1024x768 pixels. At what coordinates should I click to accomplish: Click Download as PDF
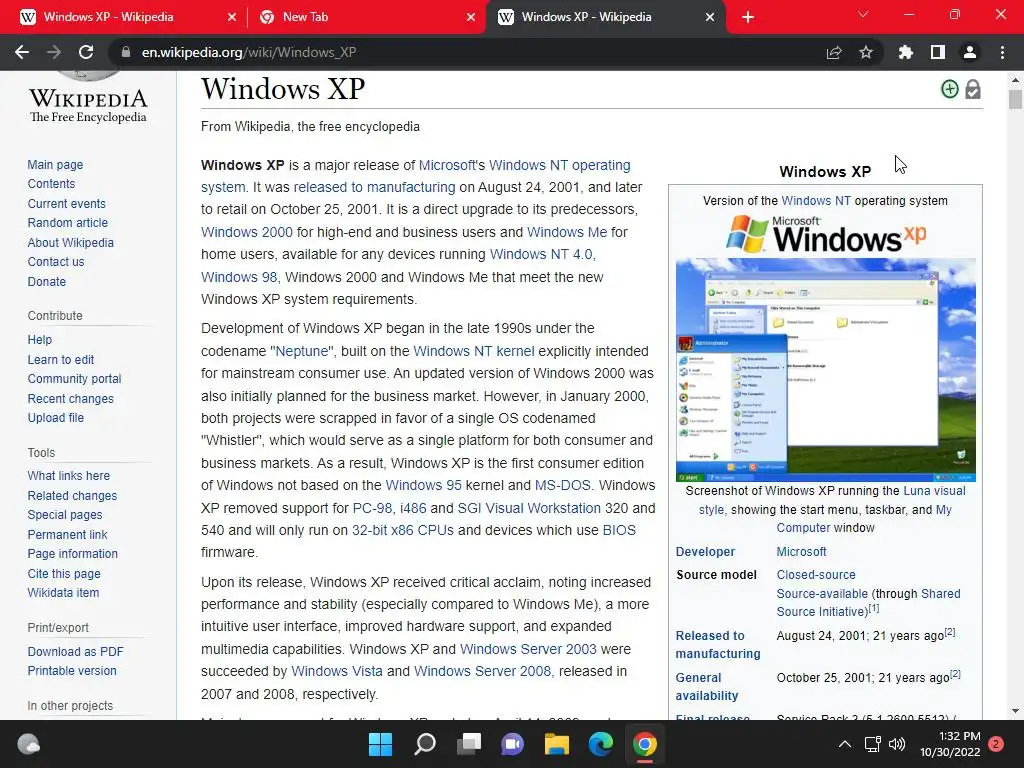75,651
